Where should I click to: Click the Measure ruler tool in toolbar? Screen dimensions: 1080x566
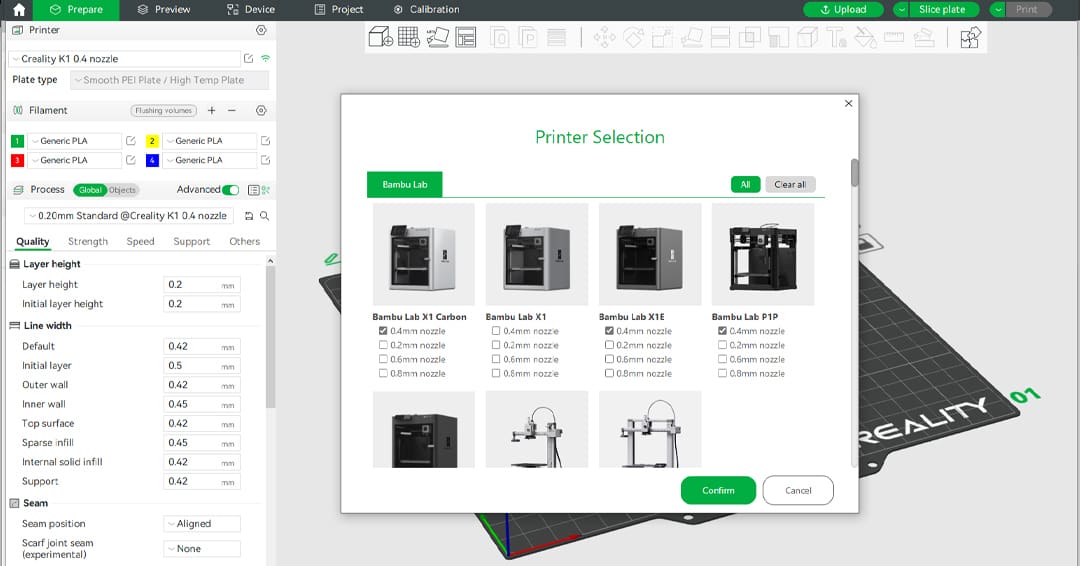[x=894, y=37]
